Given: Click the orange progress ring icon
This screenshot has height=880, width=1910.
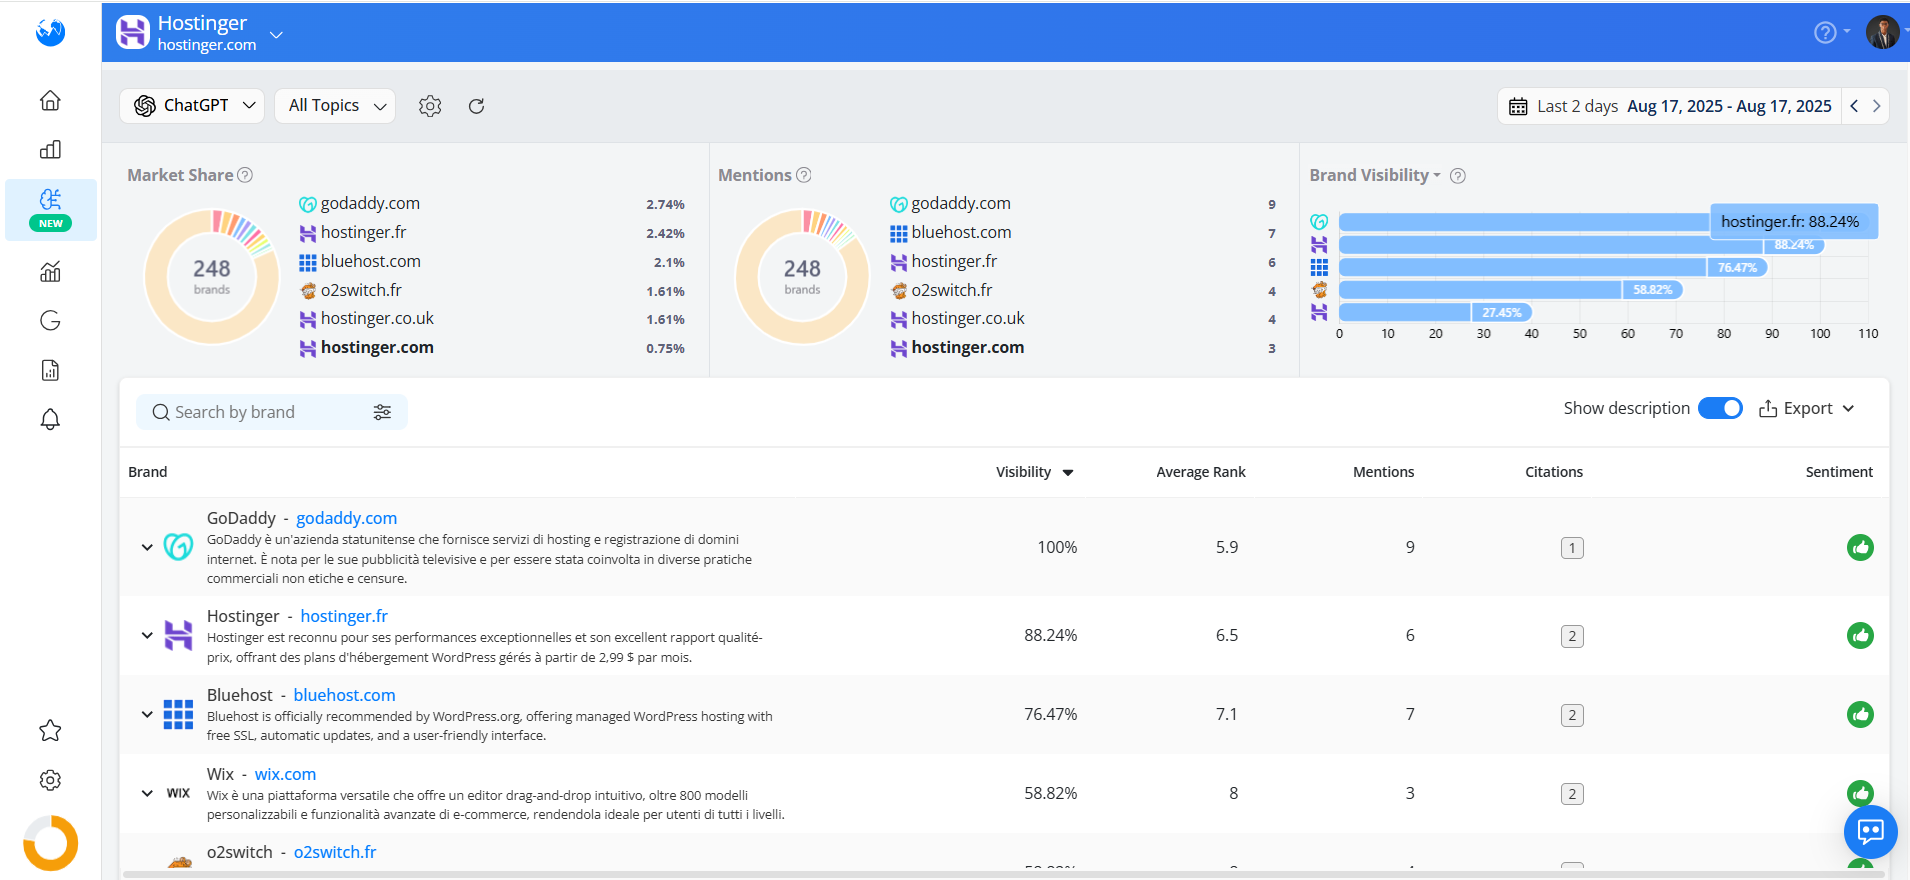Looking at the screenshot, I should point(50,843).
